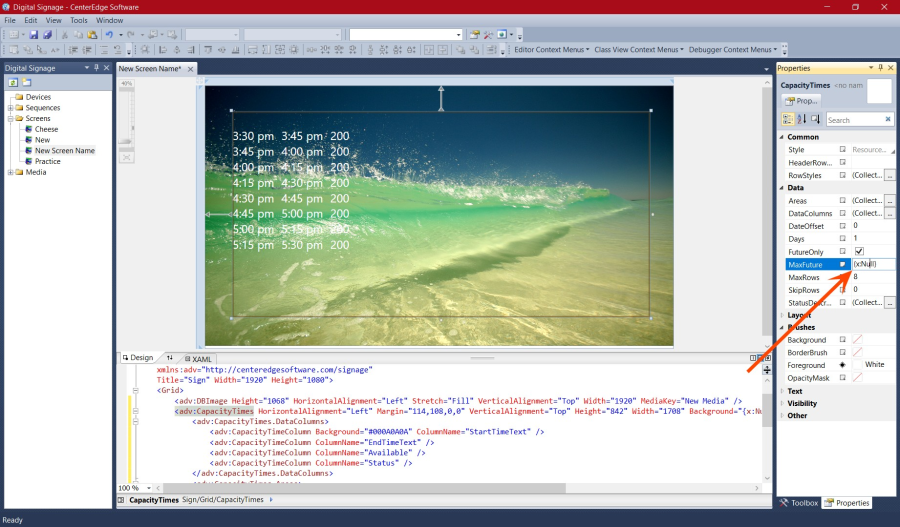Click the Prop... button under CapacityTimes
Viewport: 900px width, 527px height.
pos(801,101)
